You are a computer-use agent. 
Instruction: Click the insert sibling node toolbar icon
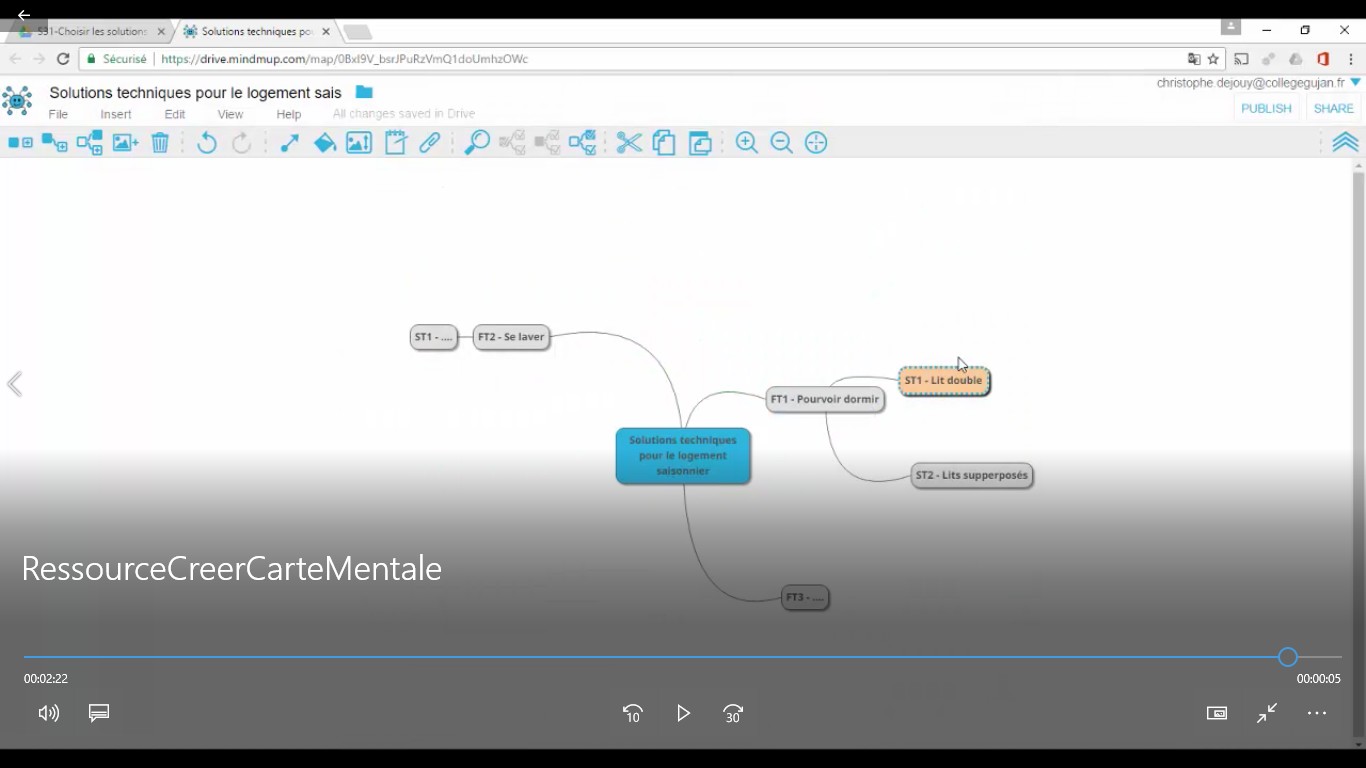point(20,143)
